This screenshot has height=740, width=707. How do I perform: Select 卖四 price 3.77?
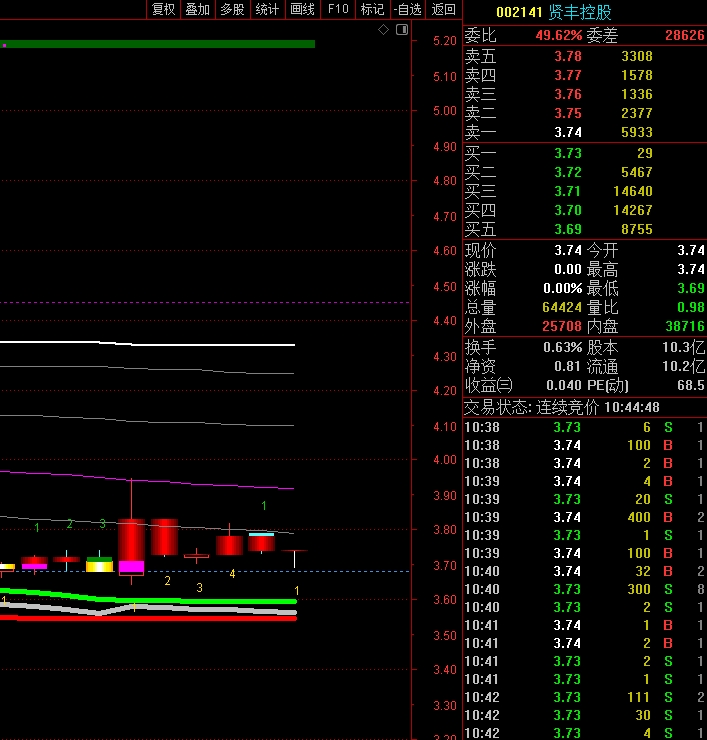pyautogui.click(x=568, y=75)
